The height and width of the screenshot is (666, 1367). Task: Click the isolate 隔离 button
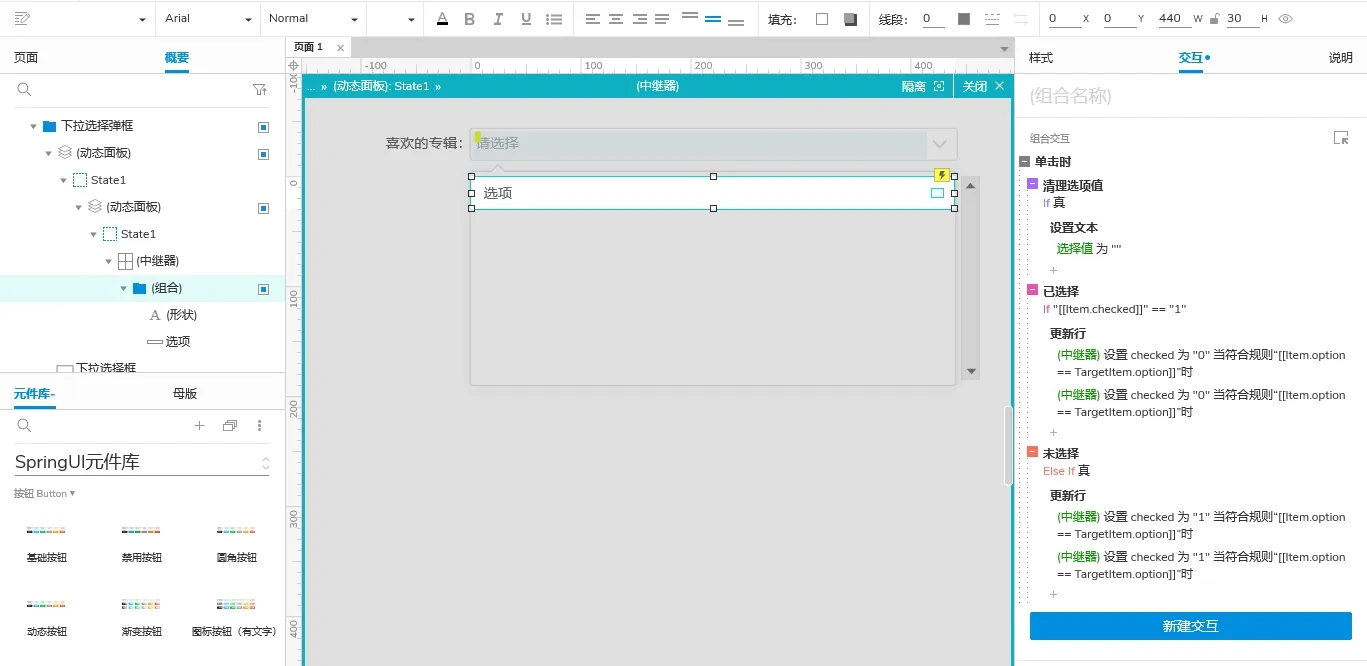pyautogui.click(x=923, y=87)
